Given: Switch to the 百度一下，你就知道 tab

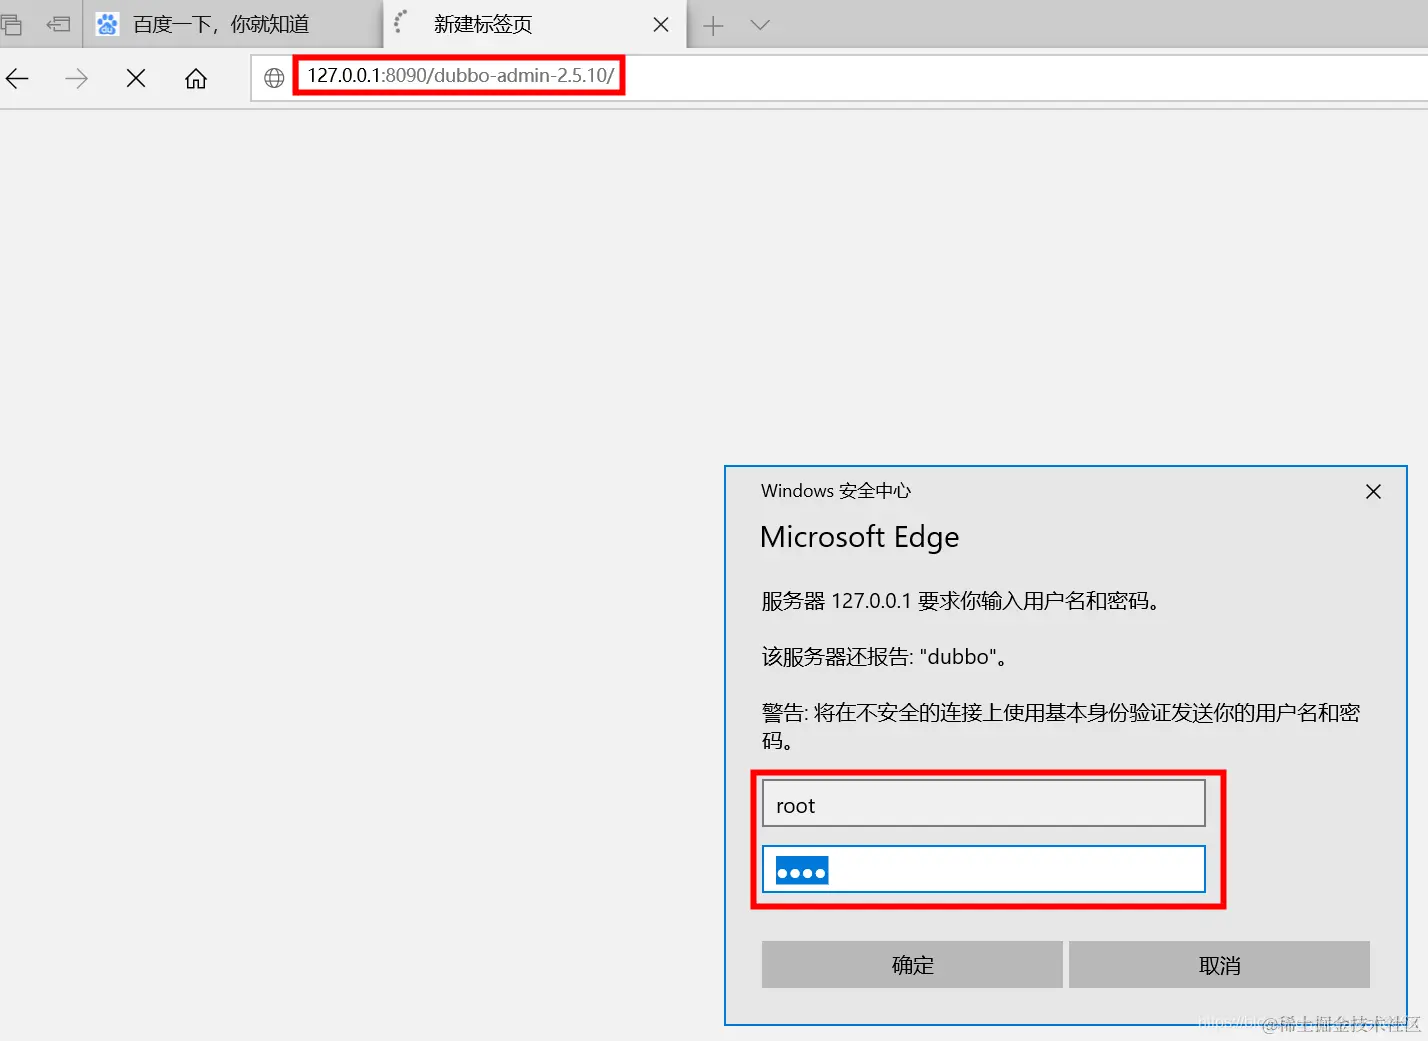Looking at the screenshot, I should click(x=233, y=24).
